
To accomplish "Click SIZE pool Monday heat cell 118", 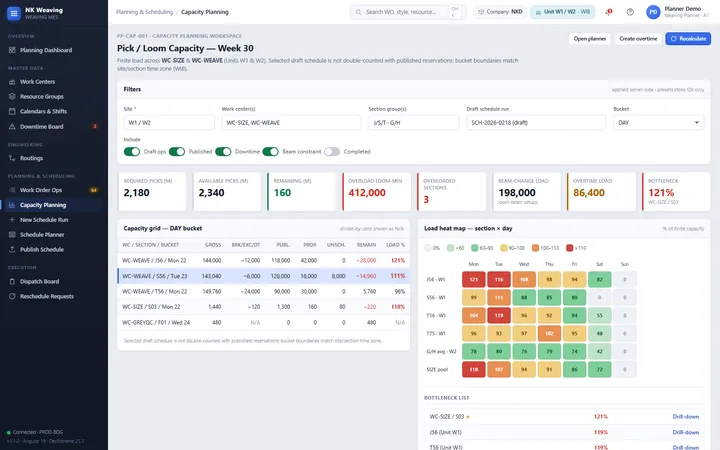I will [x=473, y=370].
